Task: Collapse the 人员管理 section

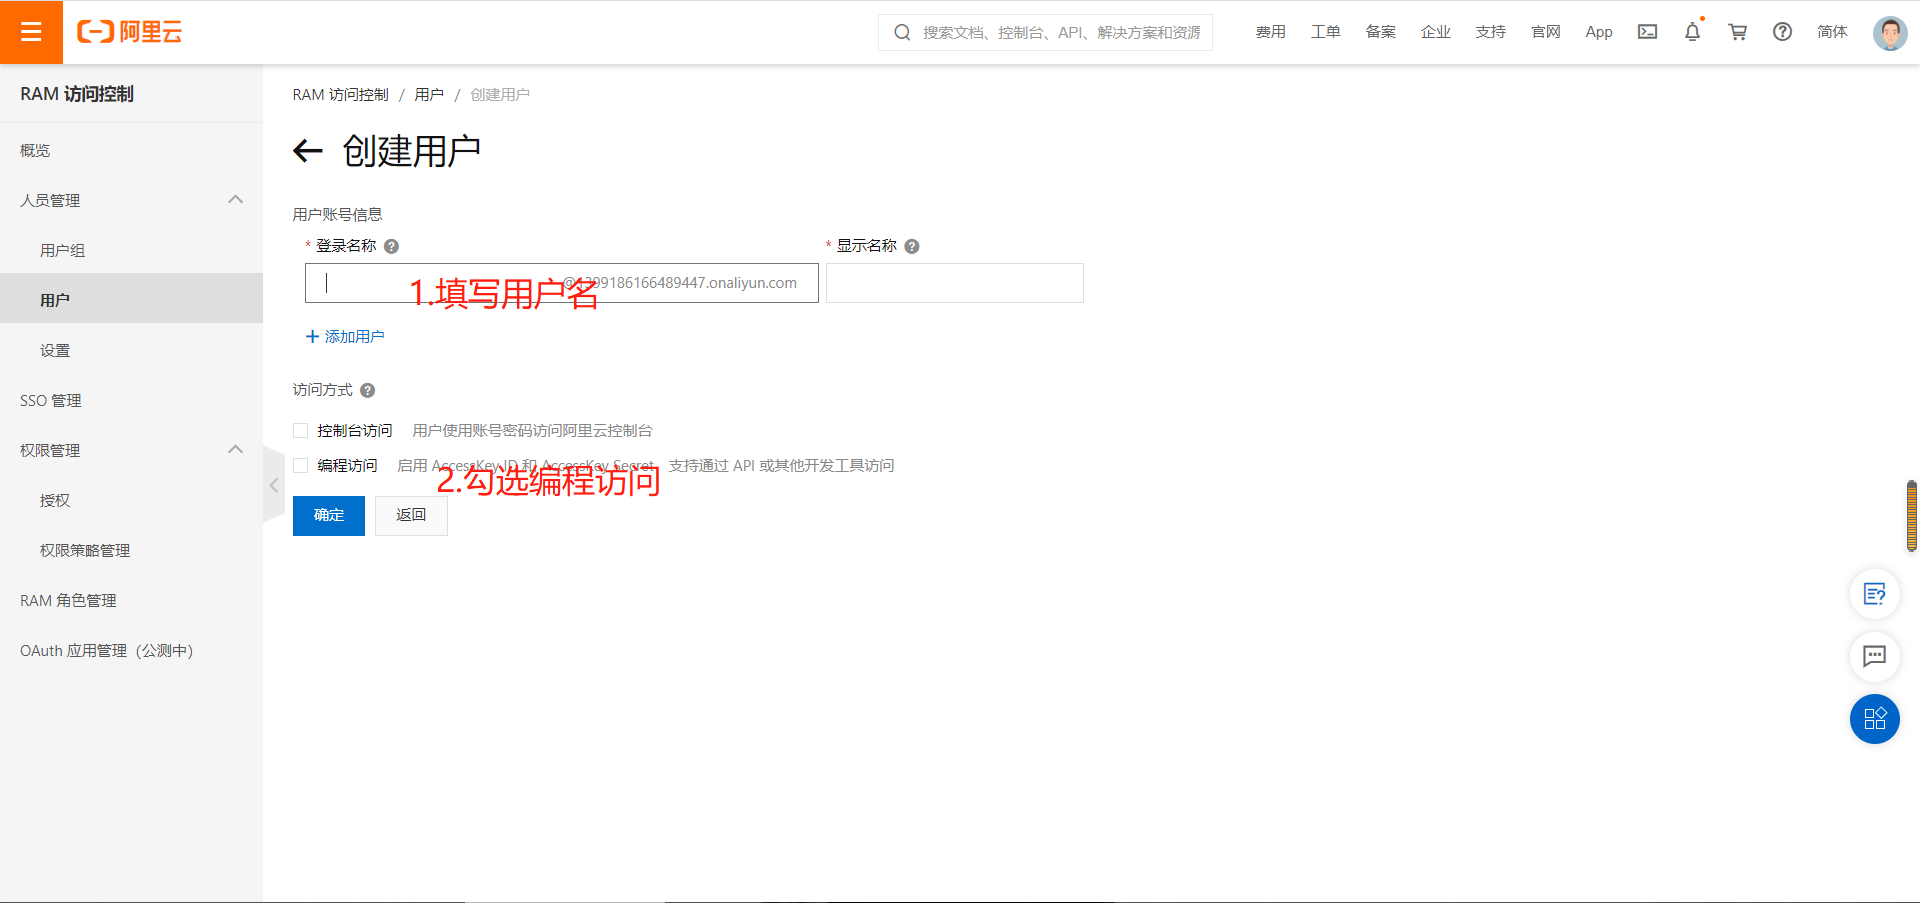Action: pyautogui.click(x=236, y=200)
